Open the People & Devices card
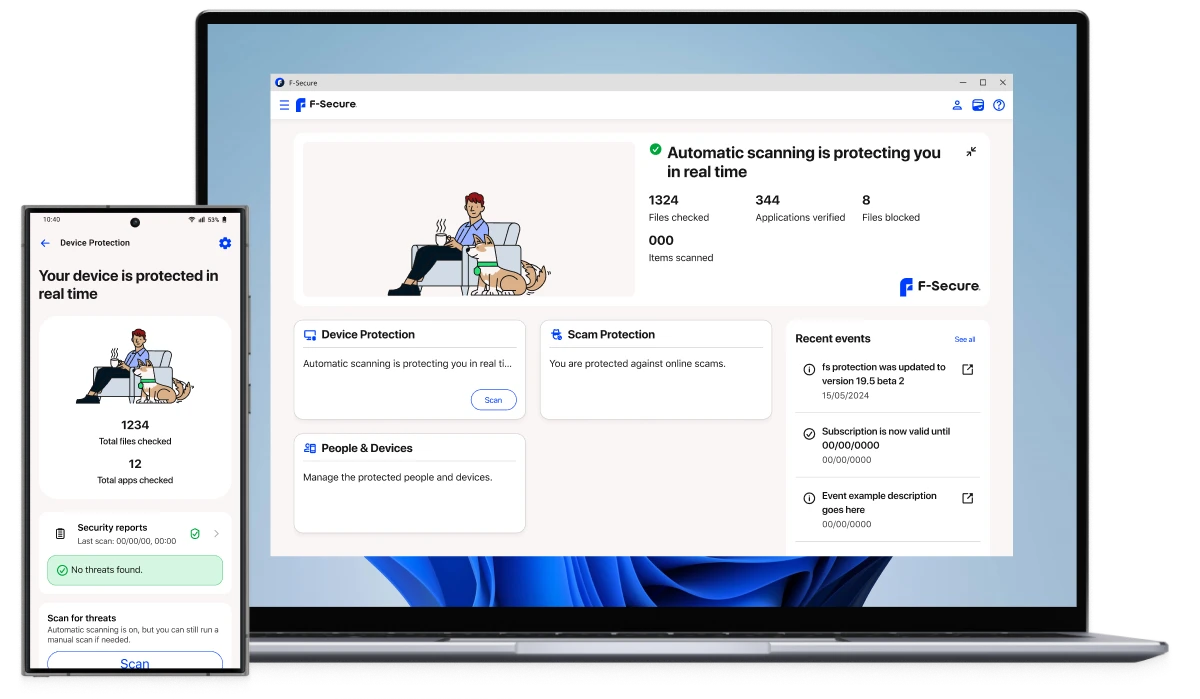This screenshot has width=1200, height=699. click(410, 483)
